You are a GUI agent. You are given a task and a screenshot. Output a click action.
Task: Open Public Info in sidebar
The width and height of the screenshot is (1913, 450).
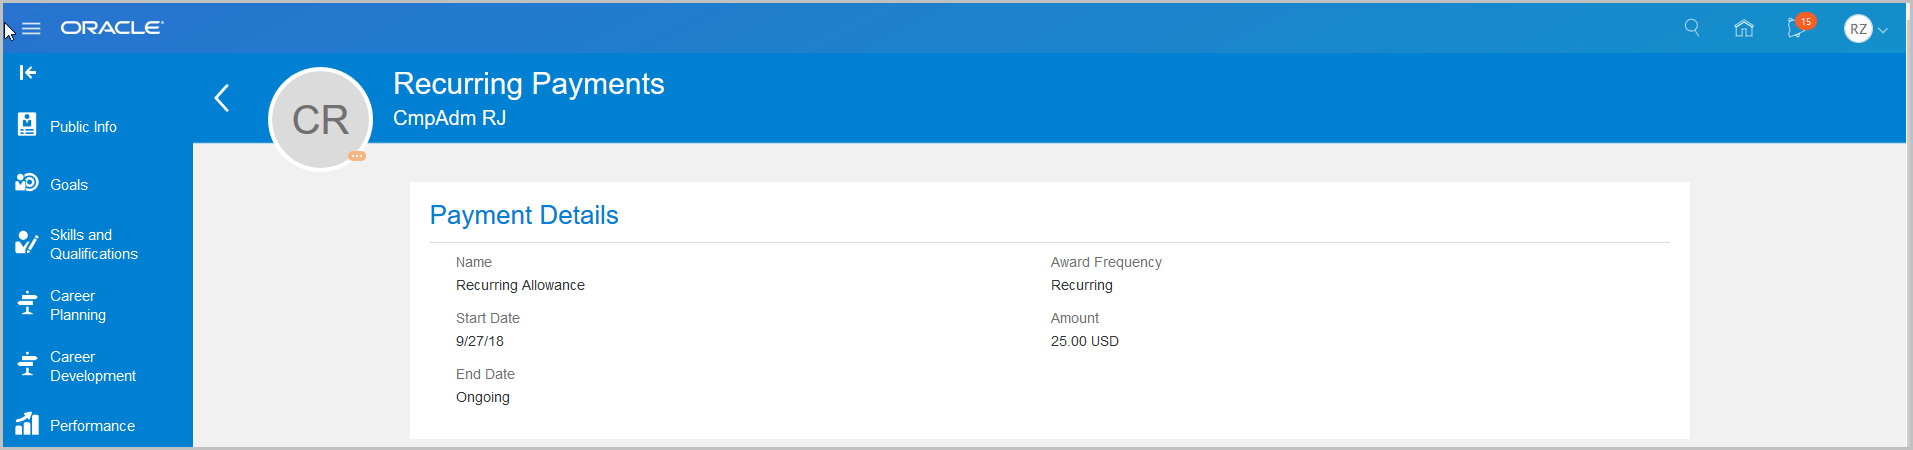tap(83, 127)
